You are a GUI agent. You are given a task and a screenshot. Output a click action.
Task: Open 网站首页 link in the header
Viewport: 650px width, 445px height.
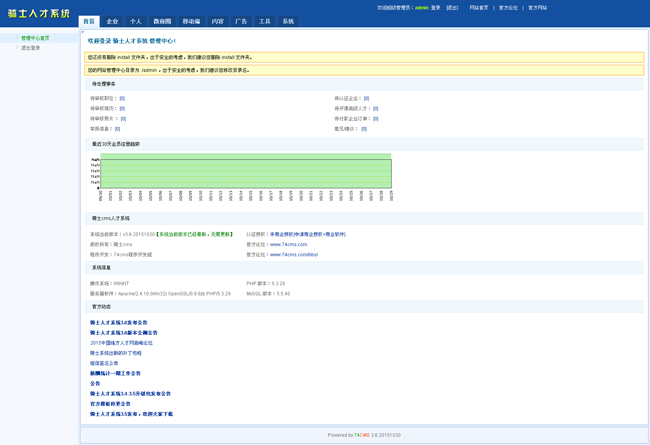pos(479,7)
